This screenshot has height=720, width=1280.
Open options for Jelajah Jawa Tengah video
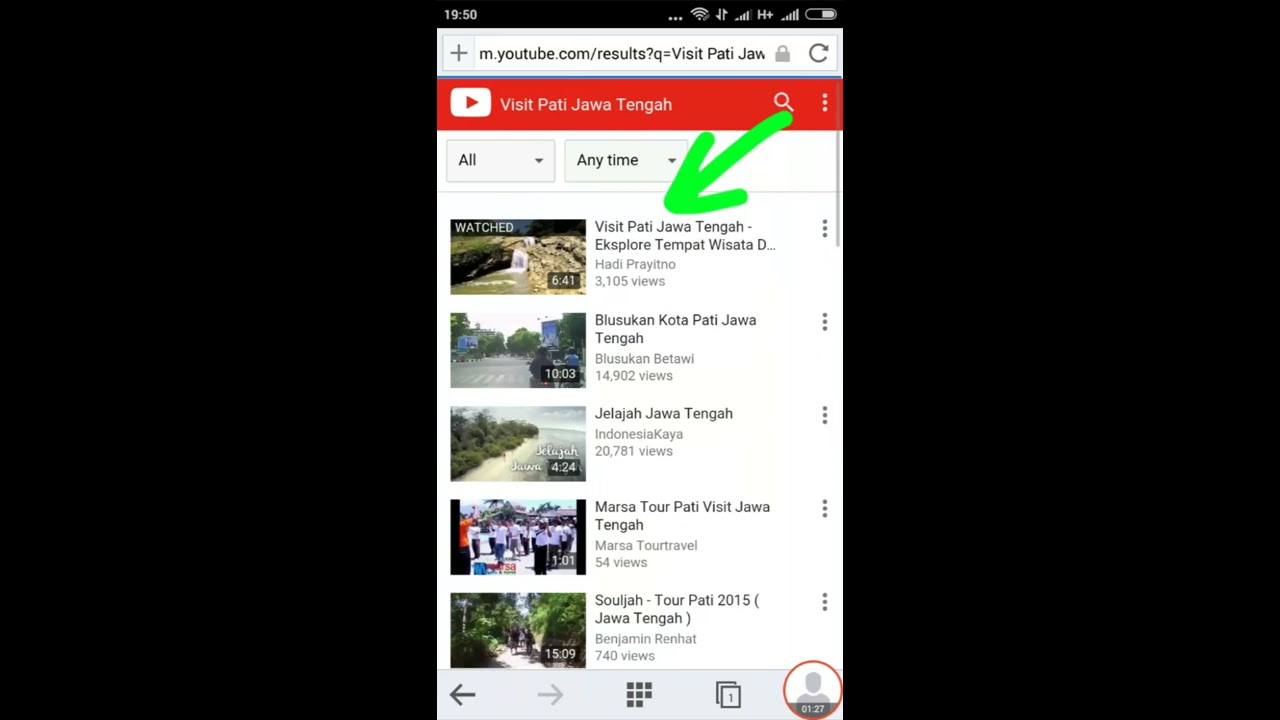pos(824,415)
